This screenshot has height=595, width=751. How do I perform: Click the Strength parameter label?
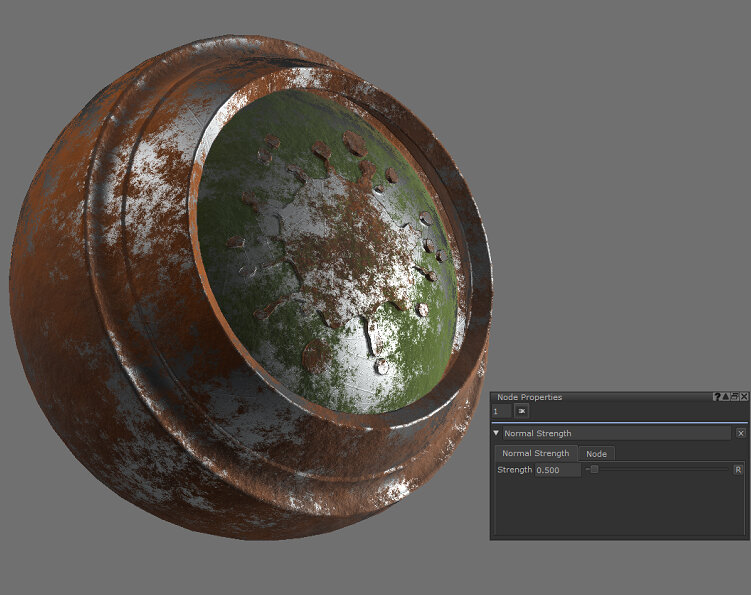click(514, 470)
